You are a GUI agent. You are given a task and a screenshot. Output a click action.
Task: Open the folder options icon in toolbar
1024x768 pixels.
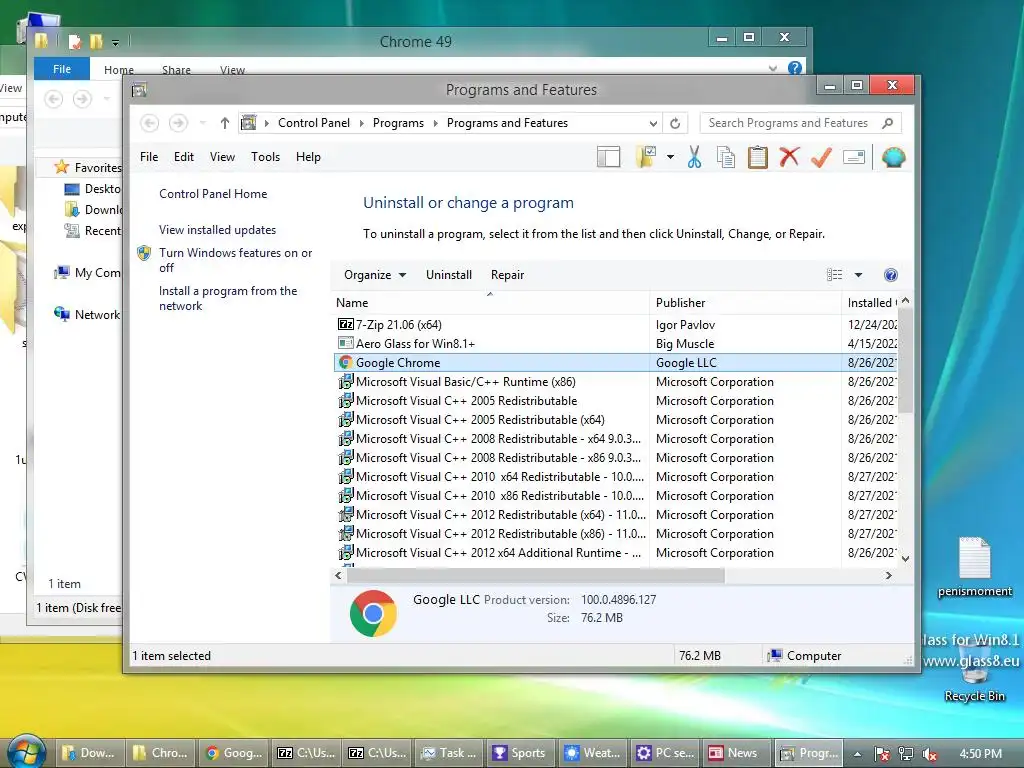click(645, 157)
